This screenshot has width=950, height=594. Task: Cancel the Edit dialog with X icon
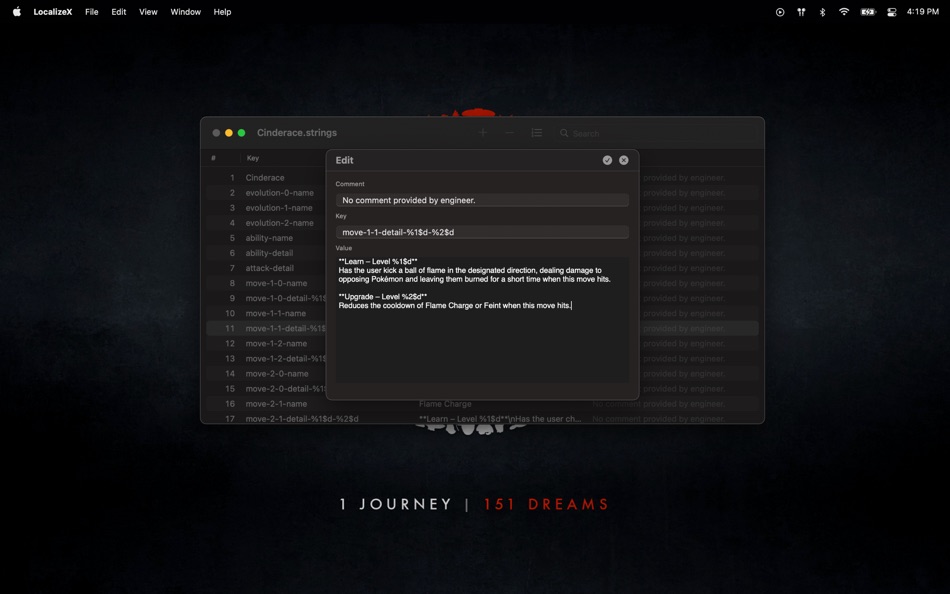coord(623,160)
